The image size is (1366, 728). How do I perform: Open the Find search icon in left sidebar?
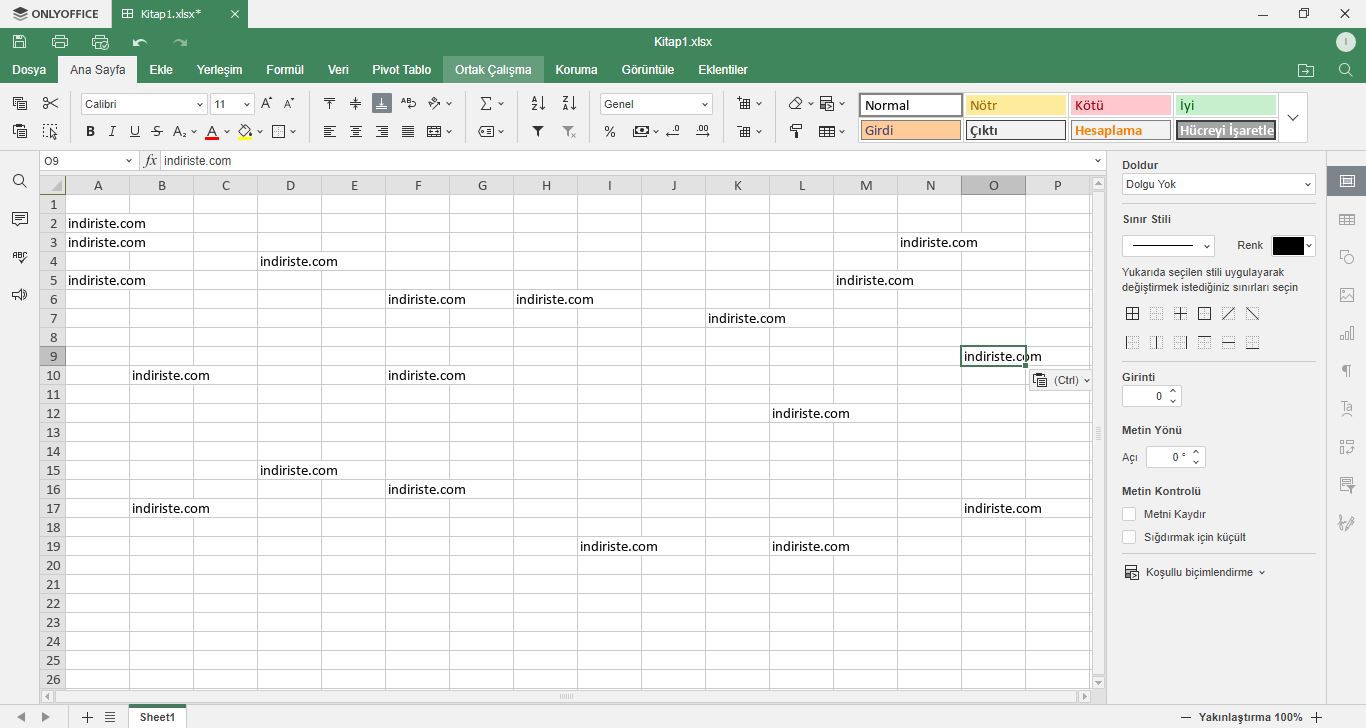19,181
